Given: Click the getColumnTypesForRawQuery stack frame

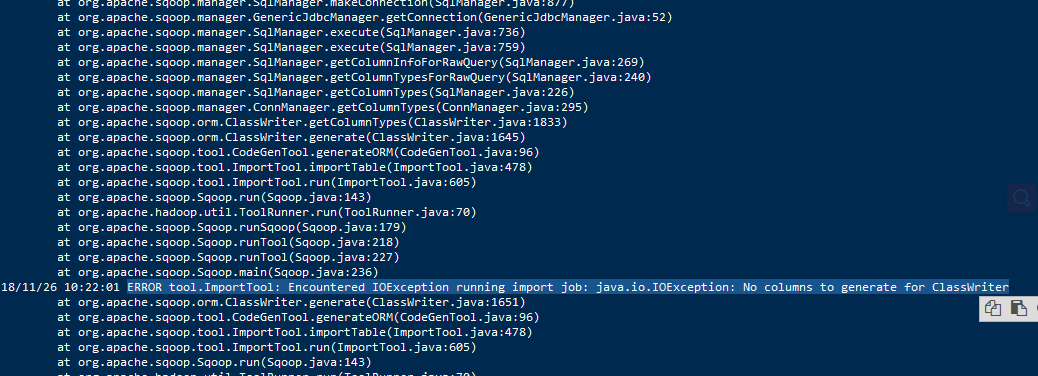Looking at the screenshot, I should click(354, 77).
